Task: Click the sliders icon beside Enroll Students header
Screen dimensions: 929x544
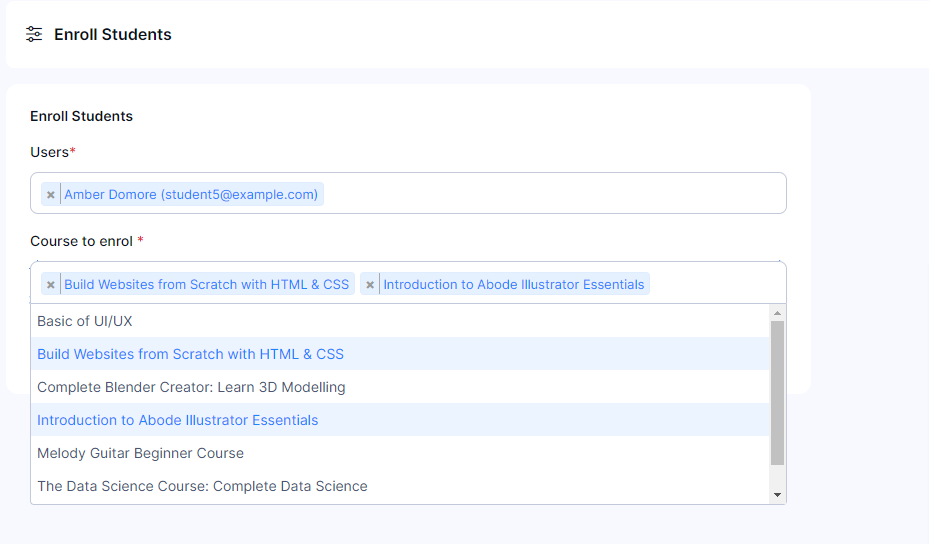Action: (34, 34)
